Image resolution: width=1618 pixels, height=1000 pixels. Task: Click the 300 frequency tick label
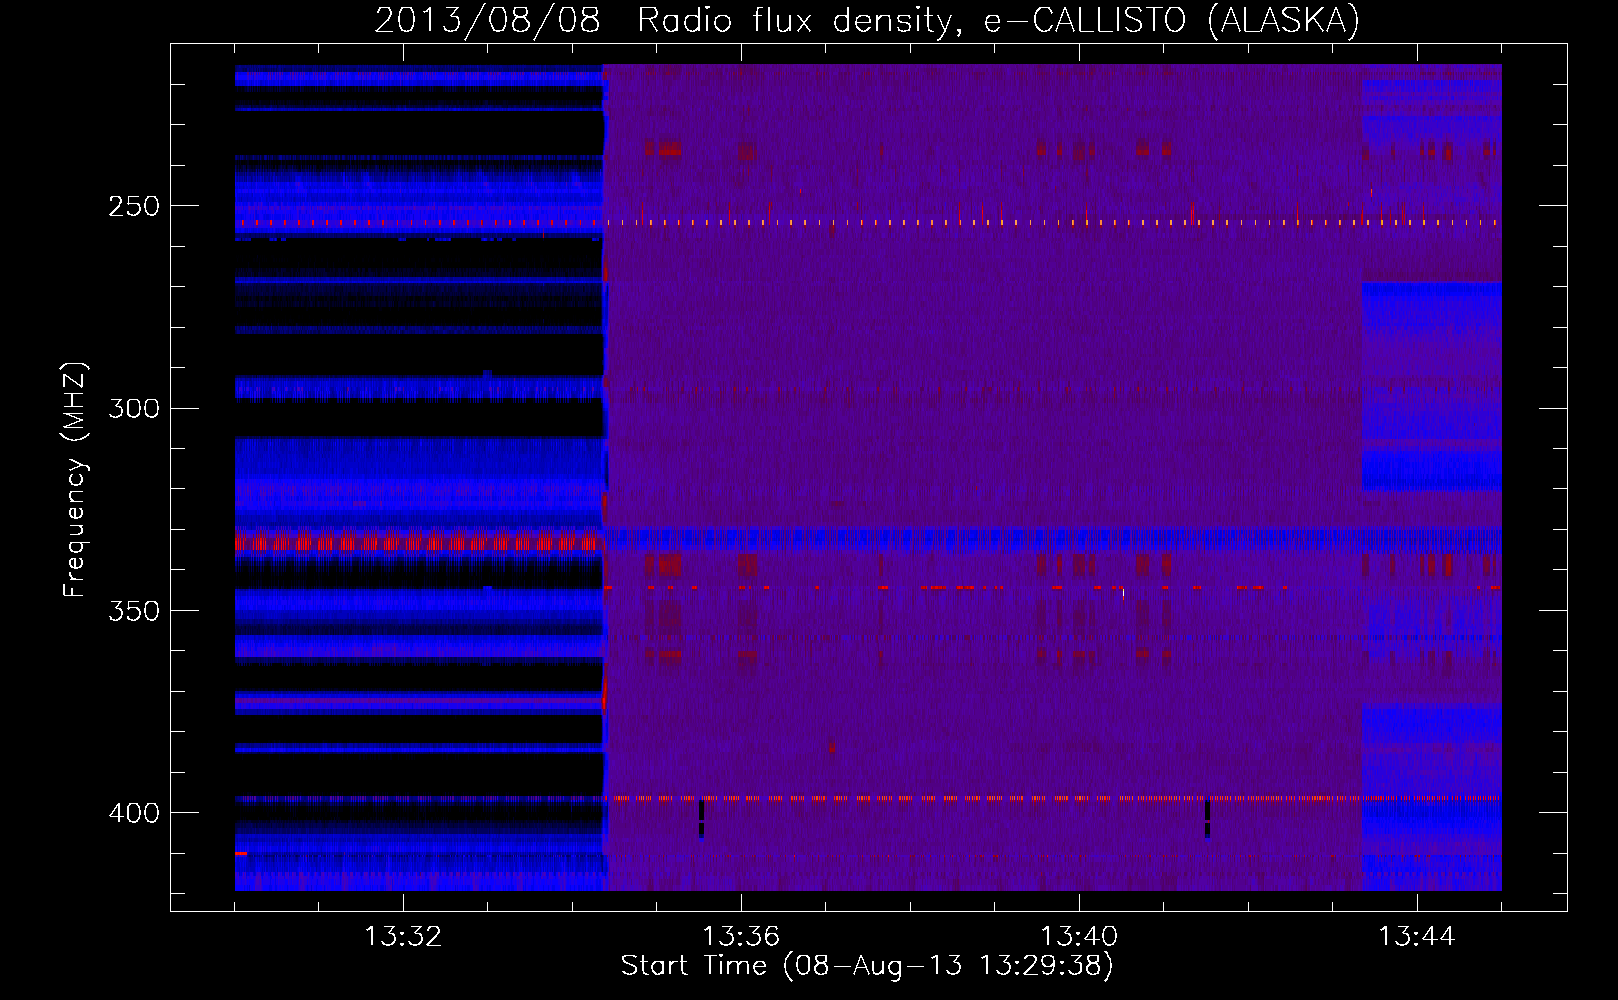134,408
